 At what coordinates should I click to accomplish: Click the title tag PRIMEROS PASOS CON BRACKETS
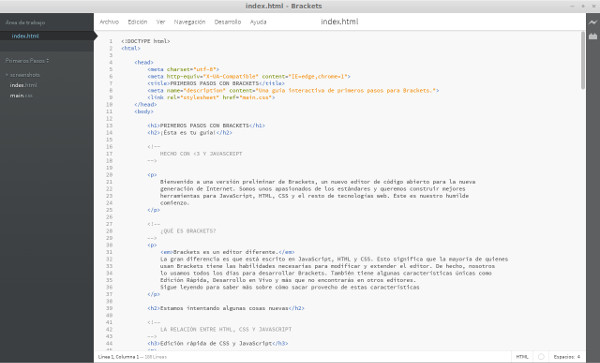(216, 83)
